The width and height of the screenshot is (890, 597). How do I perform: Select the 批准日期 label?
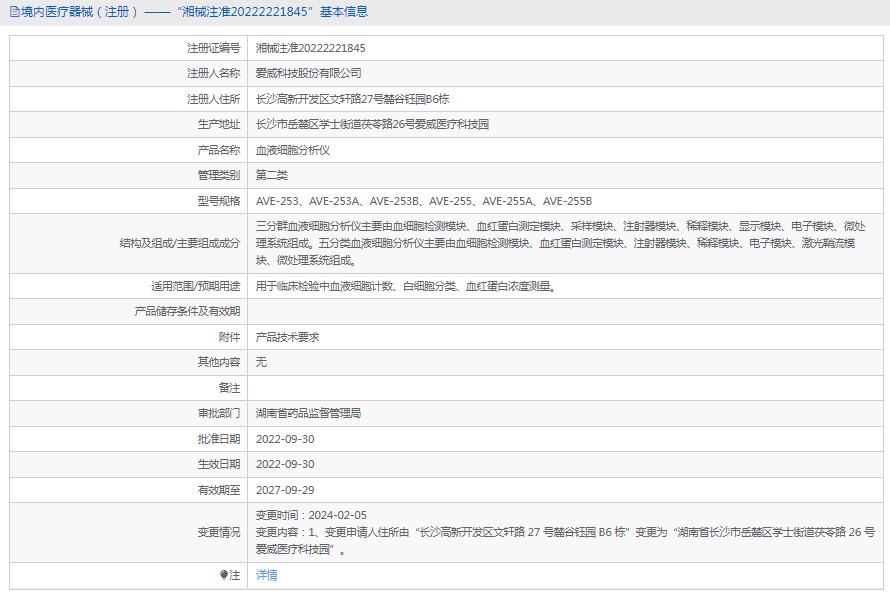(219, 439)
